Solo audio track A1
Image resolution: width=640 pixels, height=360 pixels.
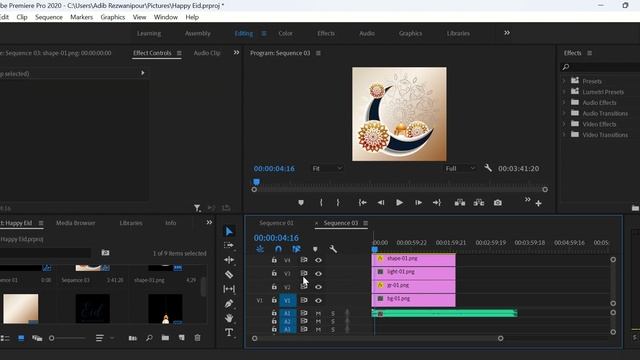[x=333, y=313]
